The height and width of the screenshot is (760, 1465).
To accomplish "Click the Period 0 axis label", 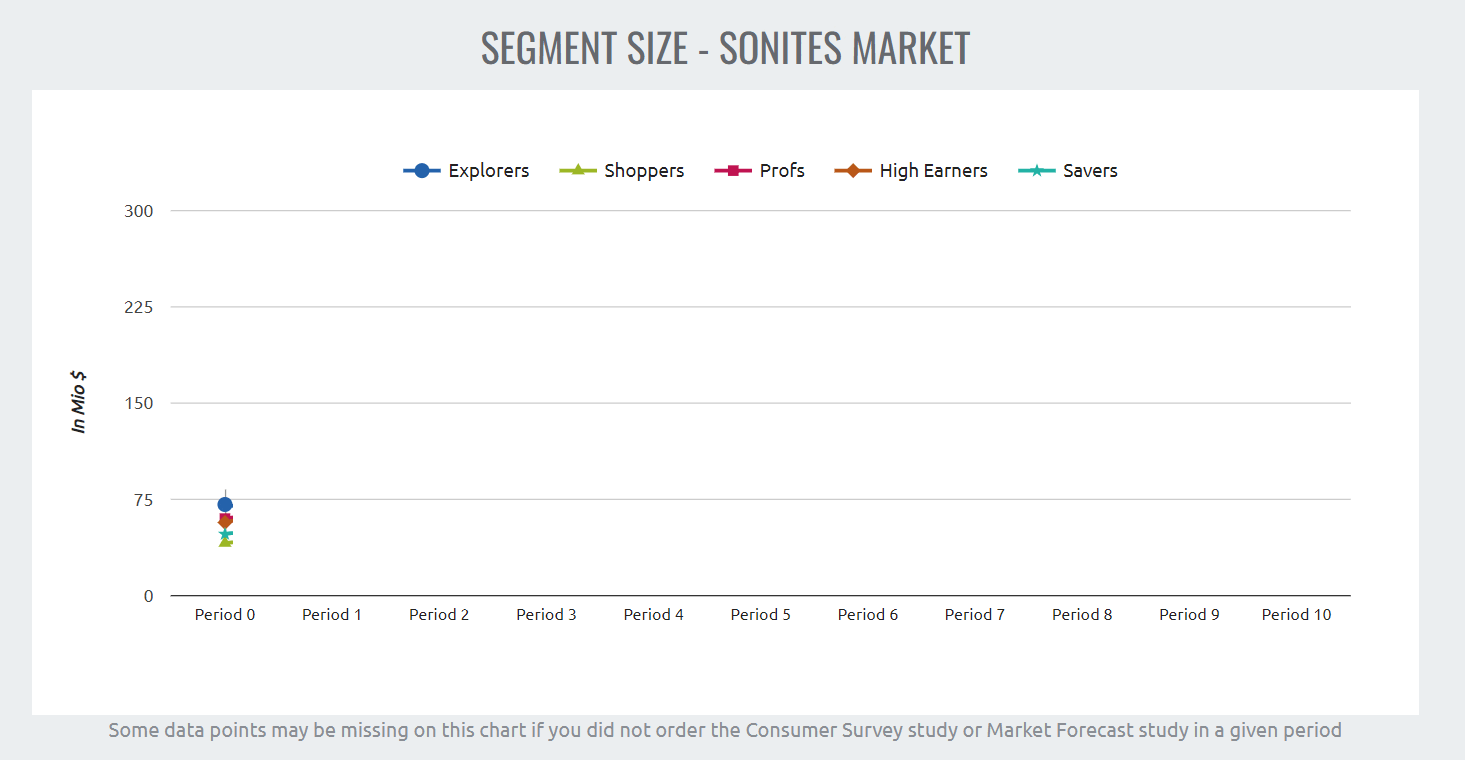I will click(x=225, y=615).
